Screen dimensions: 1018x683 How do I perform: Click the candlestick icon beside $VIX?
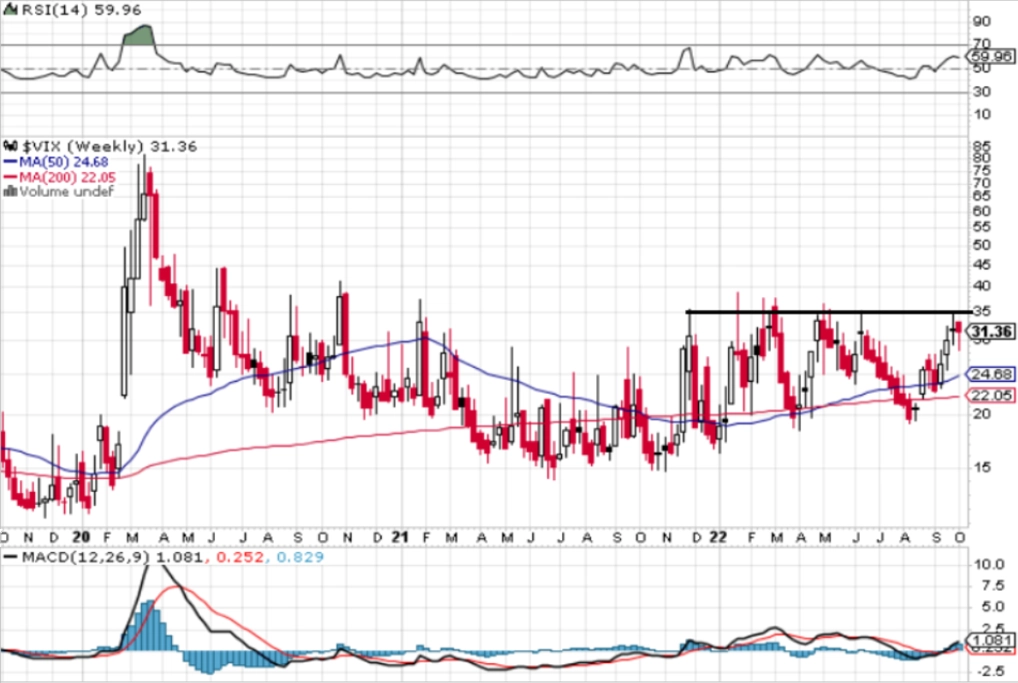[x=11, y=146]
